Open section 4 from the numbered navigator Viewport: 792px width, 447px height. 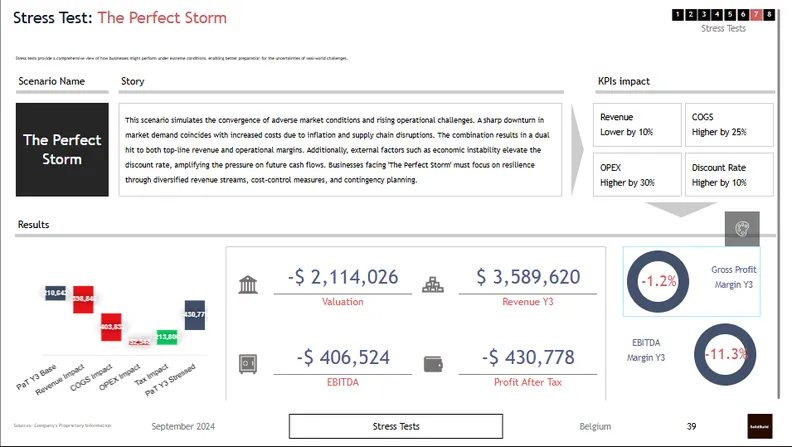click(x=717, y=15)
